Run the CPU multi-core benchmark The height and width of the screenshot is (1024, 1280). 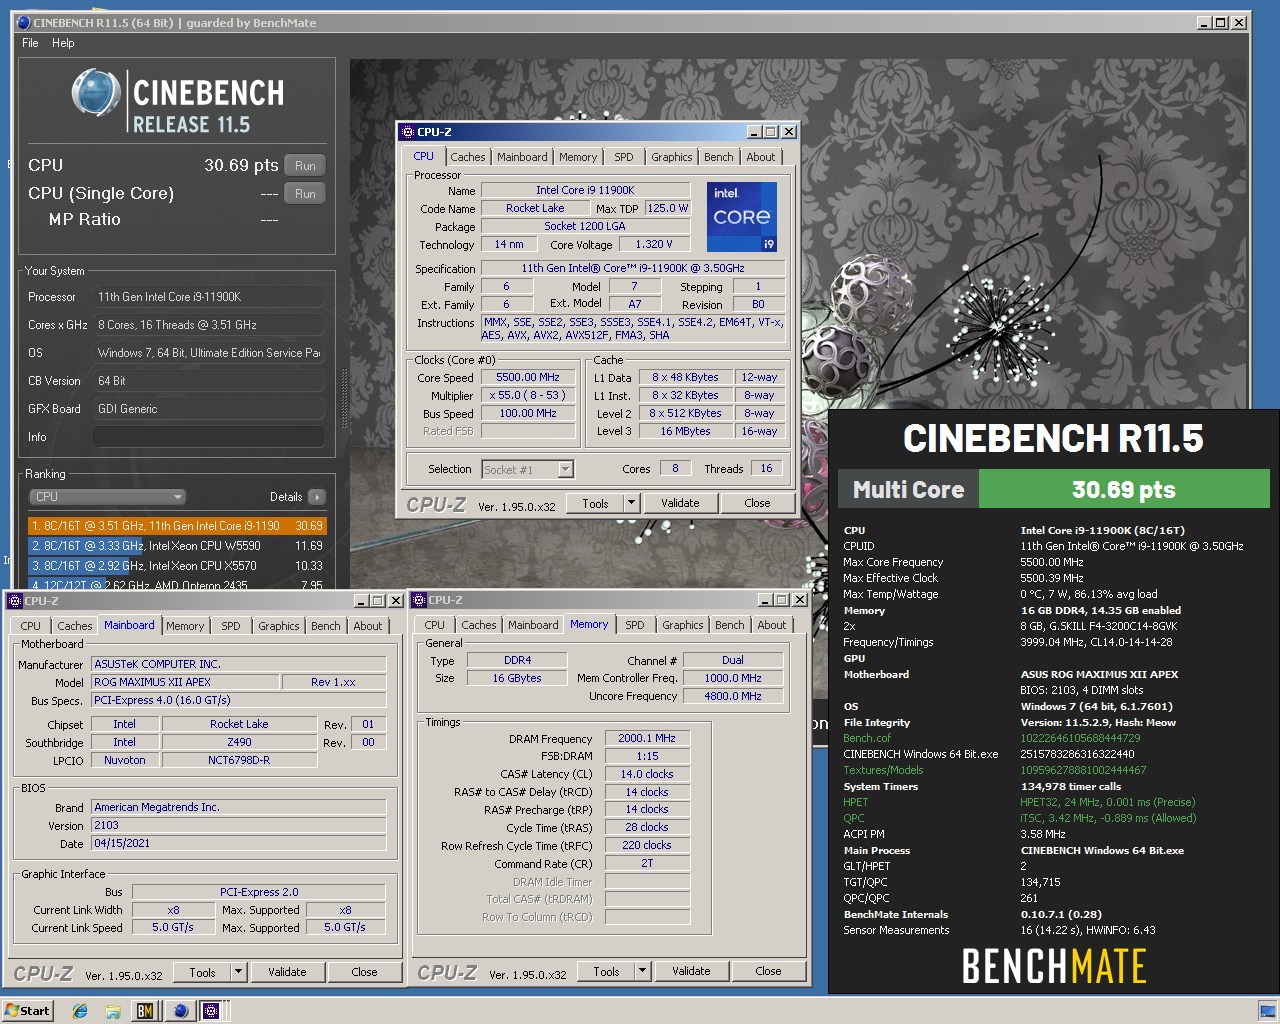tap(305, 166)
